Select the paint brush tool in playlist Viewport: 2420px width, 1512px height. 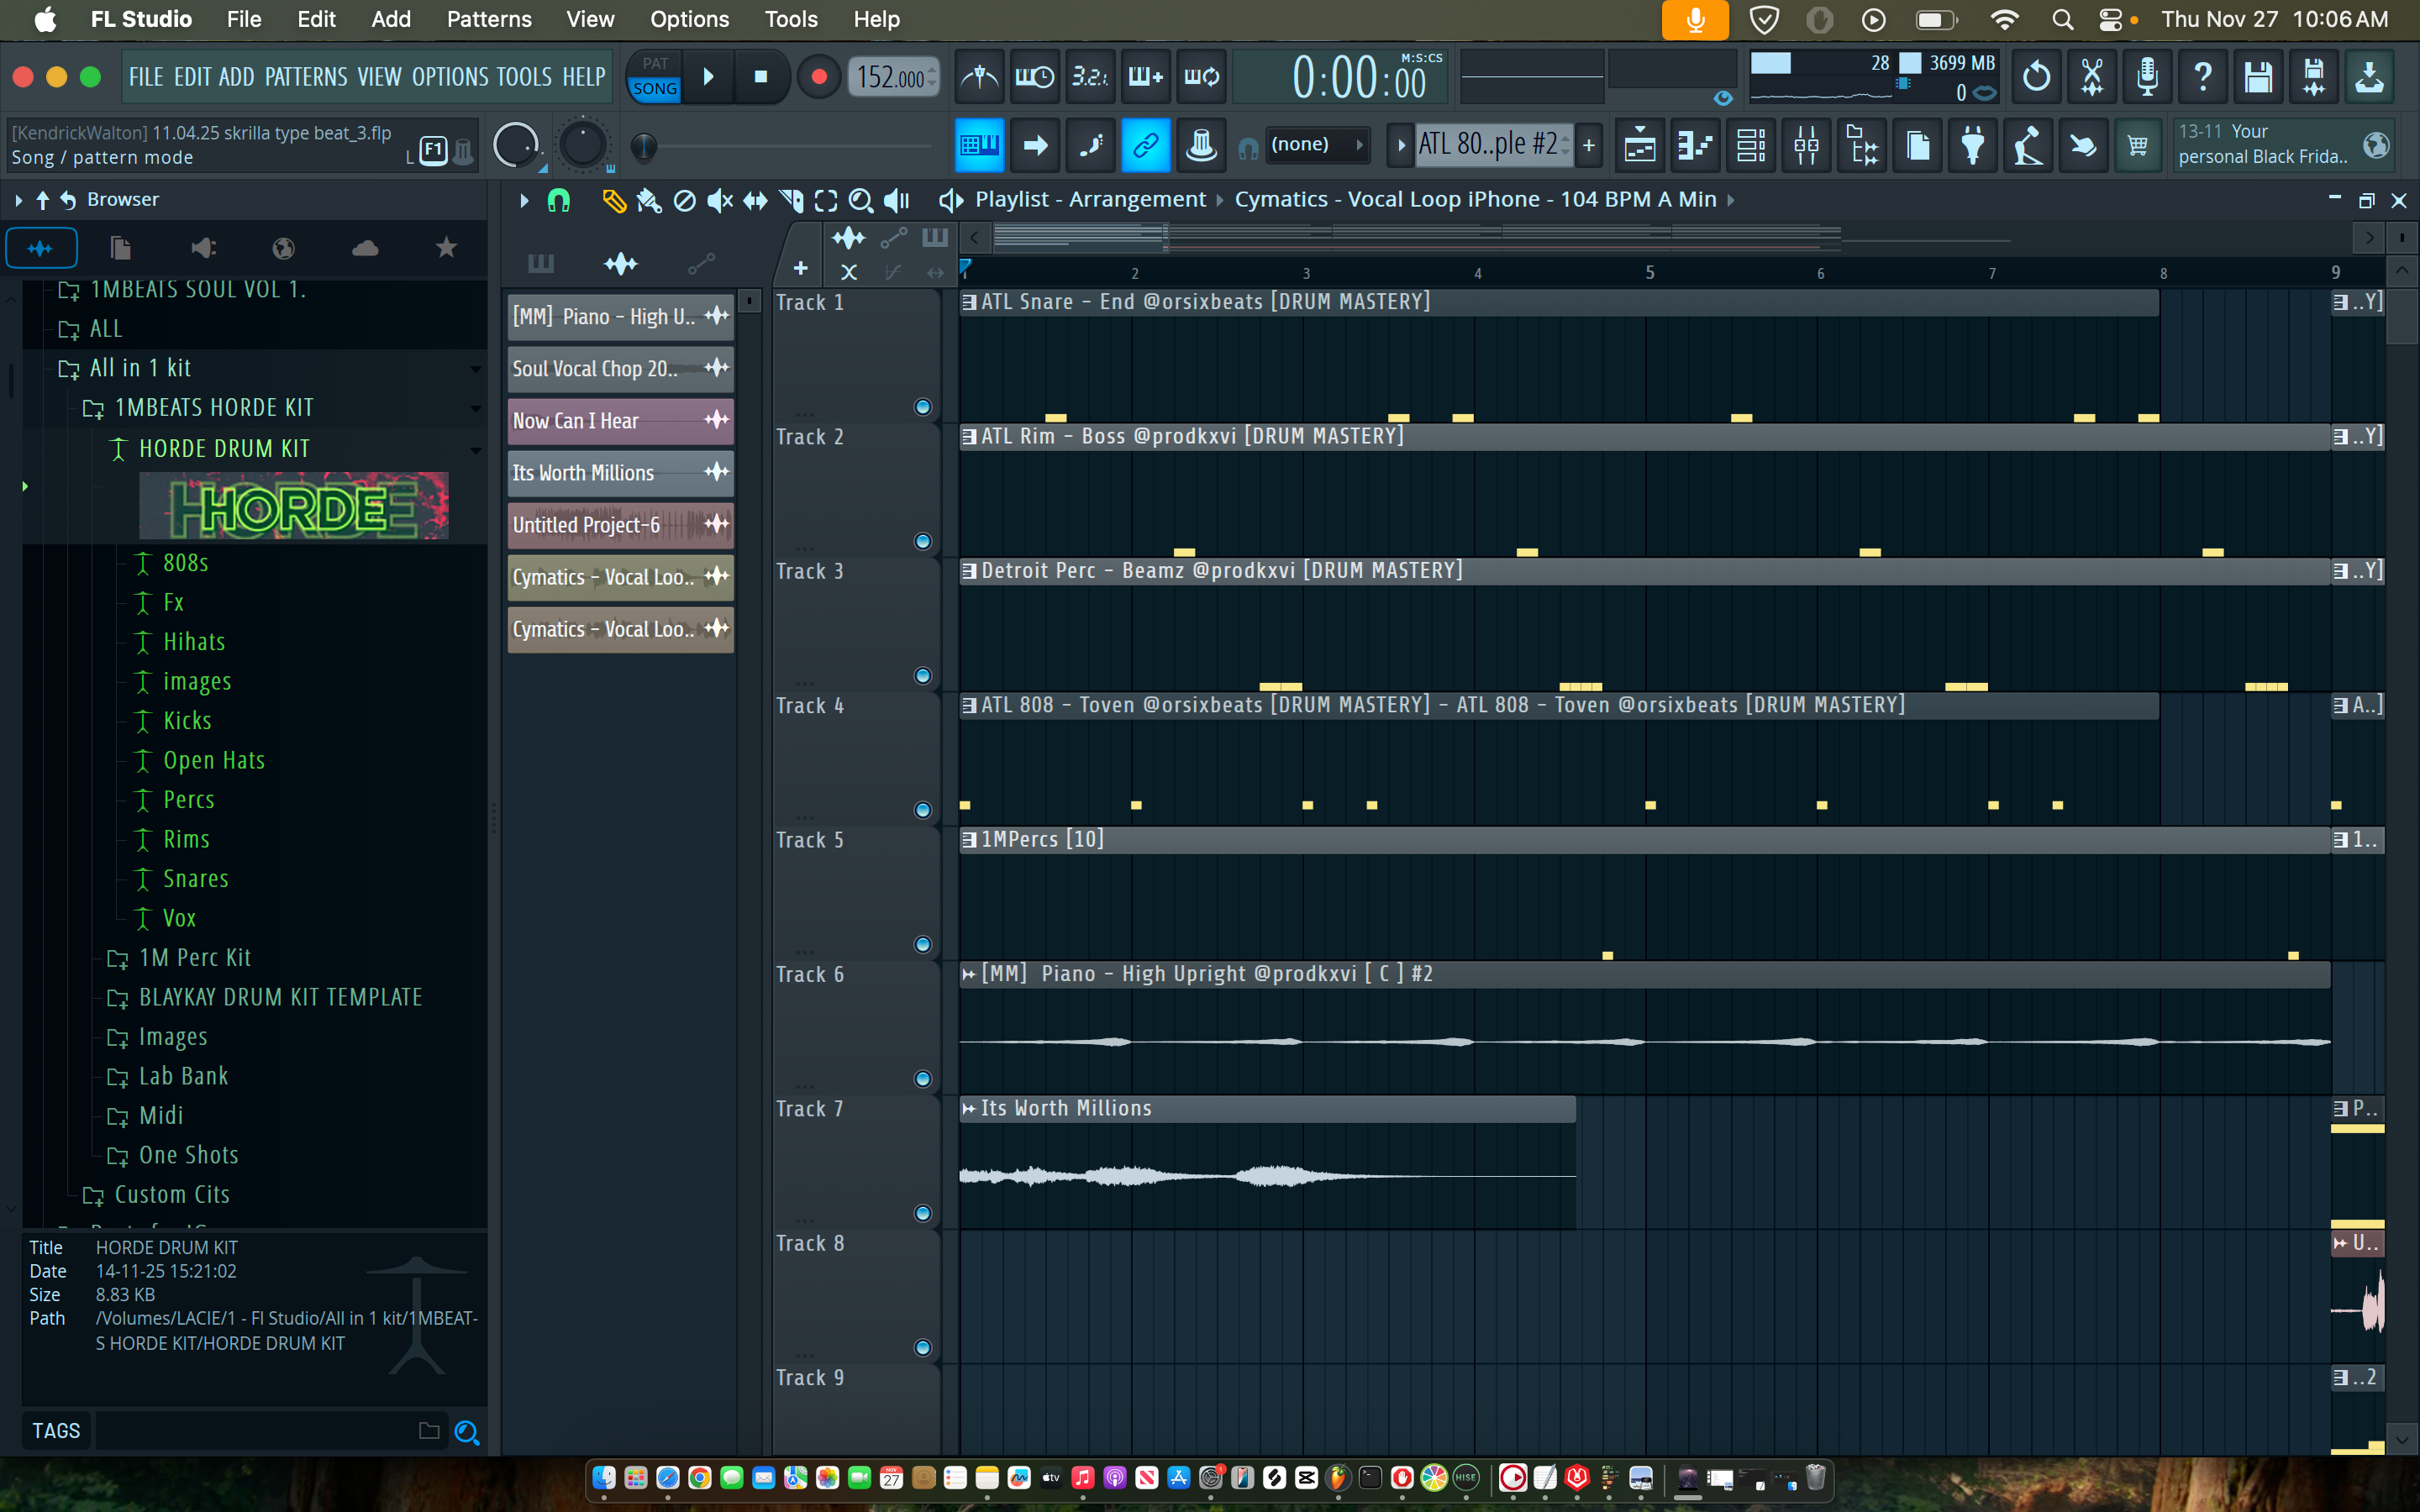click(x=648, y=200)
